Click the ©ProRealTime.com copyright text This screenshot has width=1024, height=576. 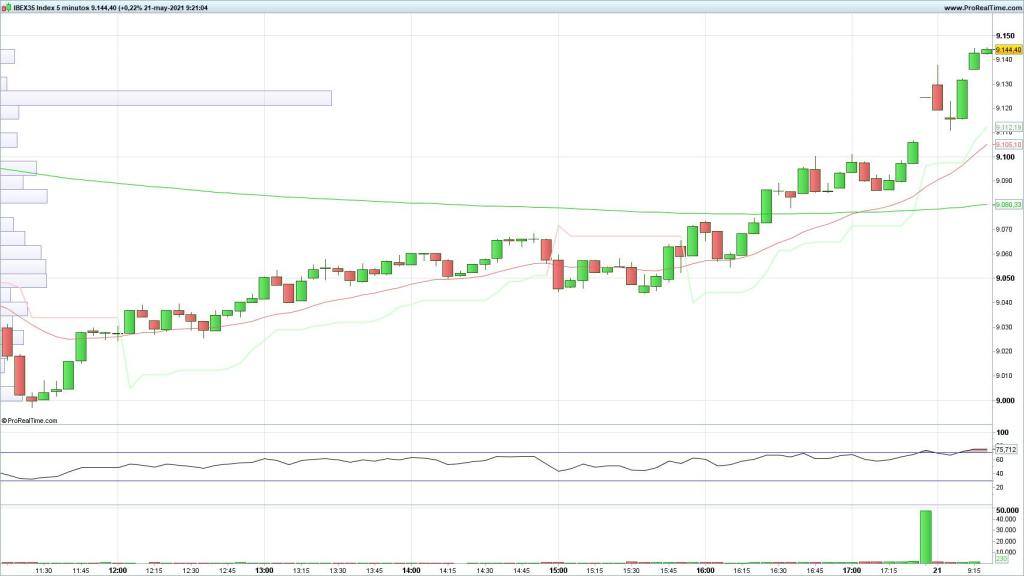[x=30, y=421]
